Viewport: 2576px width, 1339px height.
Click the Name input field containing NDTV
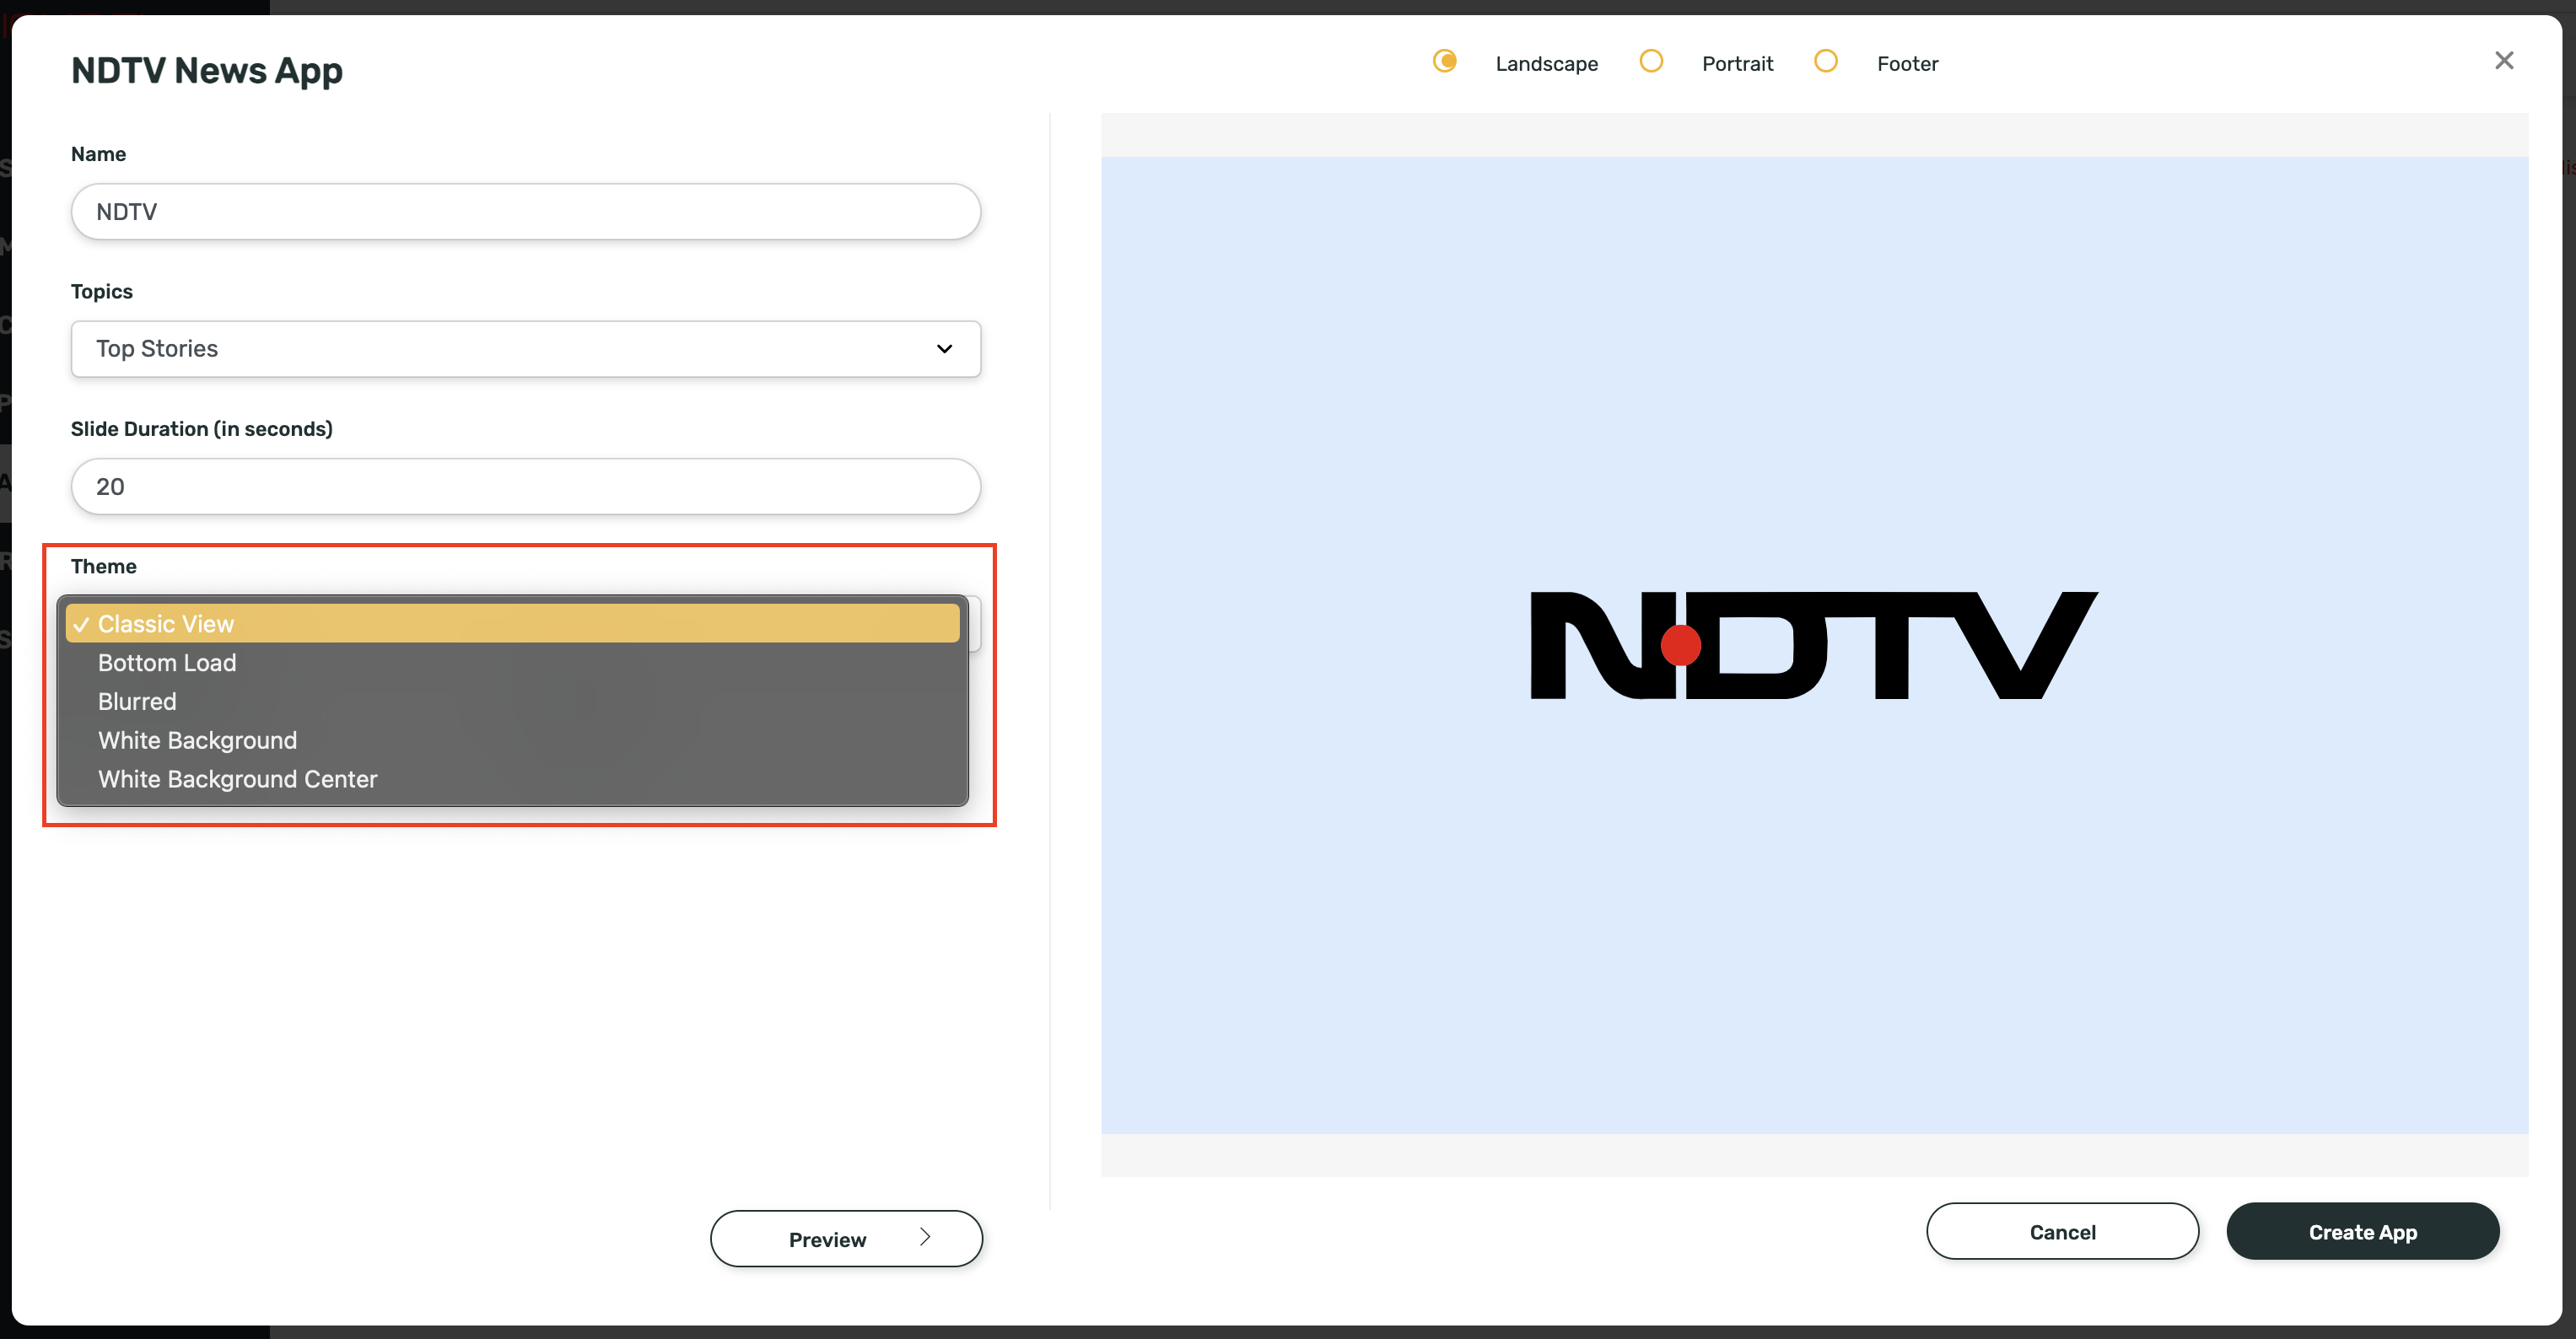click(526, 211)
